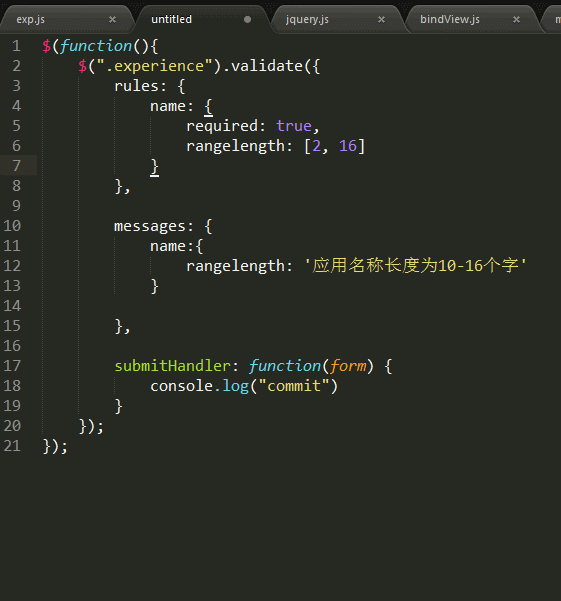Viewport: 561px width, 601px height.
Task: Click the unsaved dot on untitled tab
Action: tap(248, 19)
